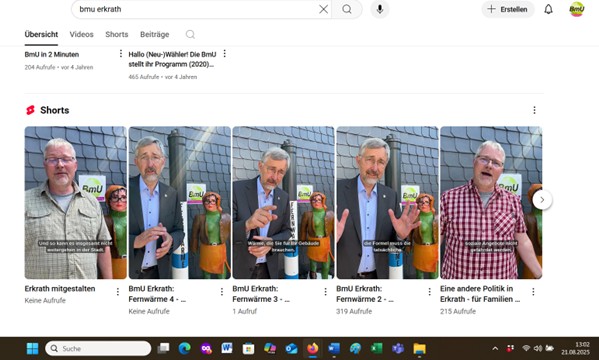This screenshot has height=360, width=599.
Task: Start voice search with the microphone icon
Action: pyautogui.click(x=380, y=9)
